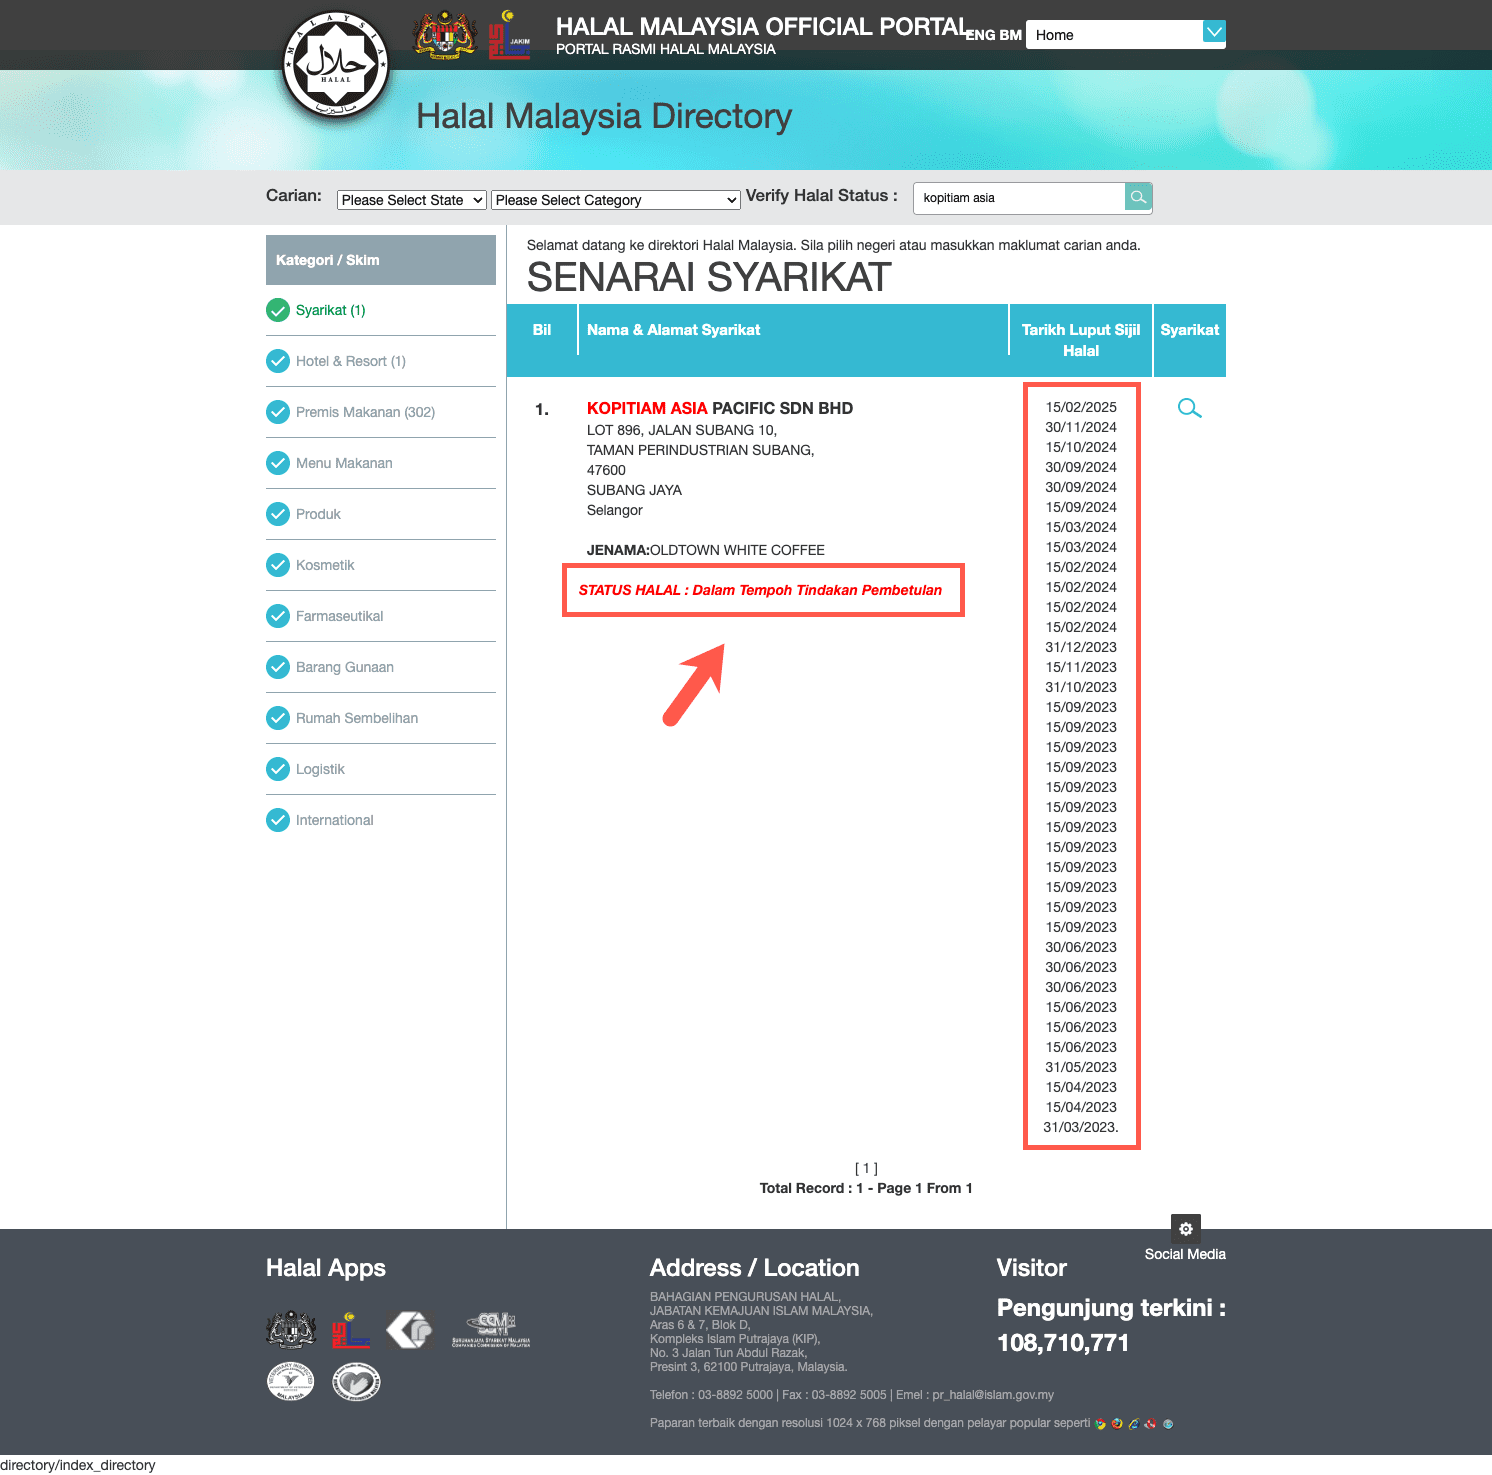
Task: Click the Opera browser icon in footer
Action: tap(1150, 1424)
